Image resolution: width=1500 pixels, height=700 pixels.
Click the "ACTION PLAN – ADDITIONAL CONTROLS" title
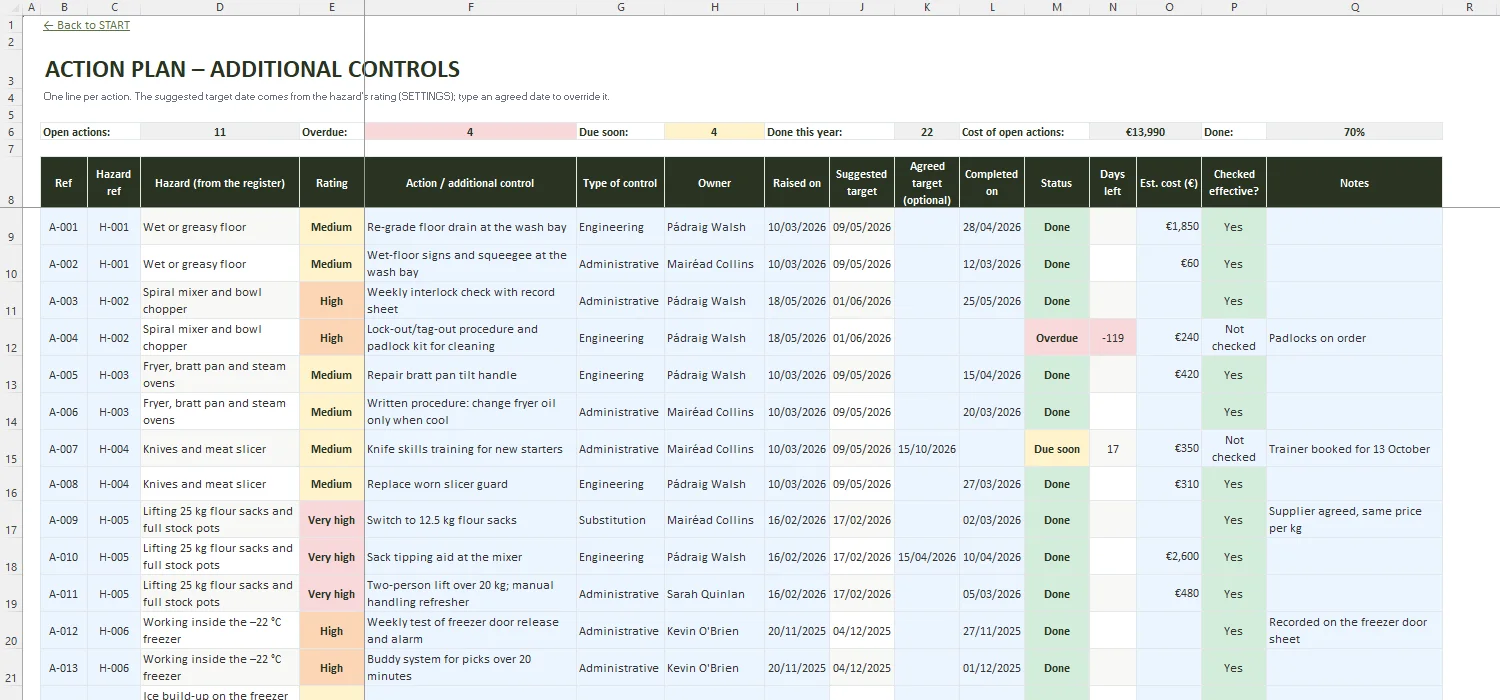pyautogui.click(x=252, y=69)
